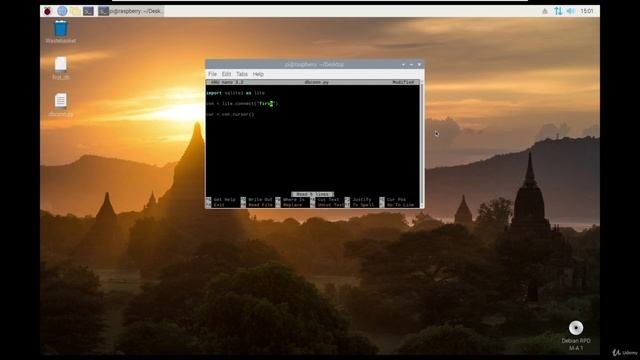This screenshot has height=360, width=640.
Task: Click the import sqlite3 line in nano
Action: pos(236,93)
